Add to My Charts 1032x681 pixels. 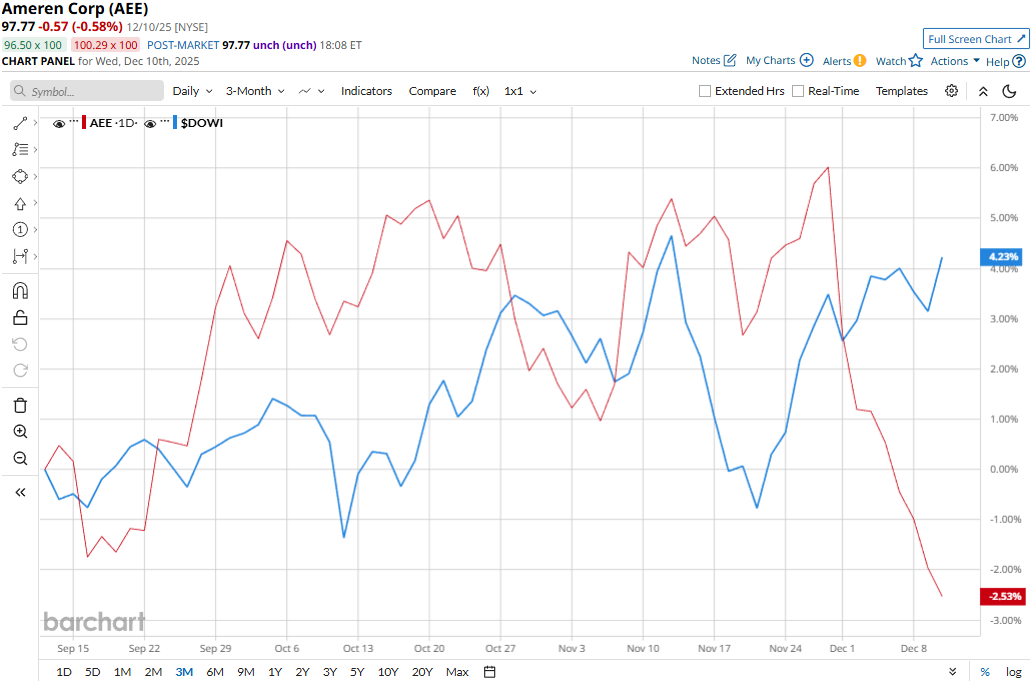(x=779, y=61)
